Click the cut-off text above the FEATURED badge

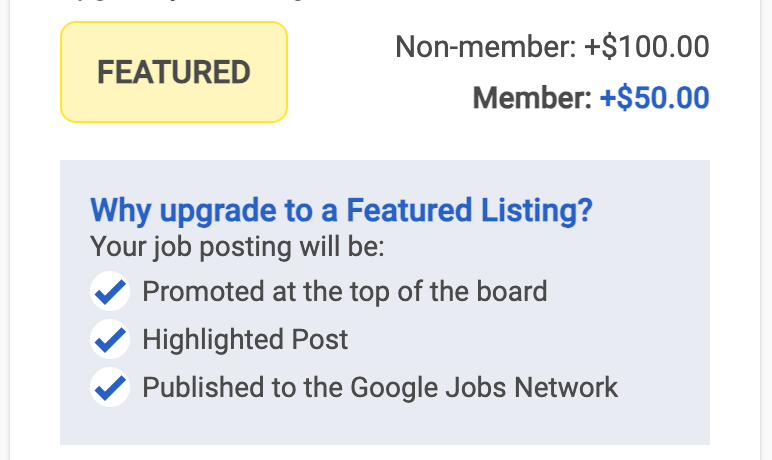point(187,1)
